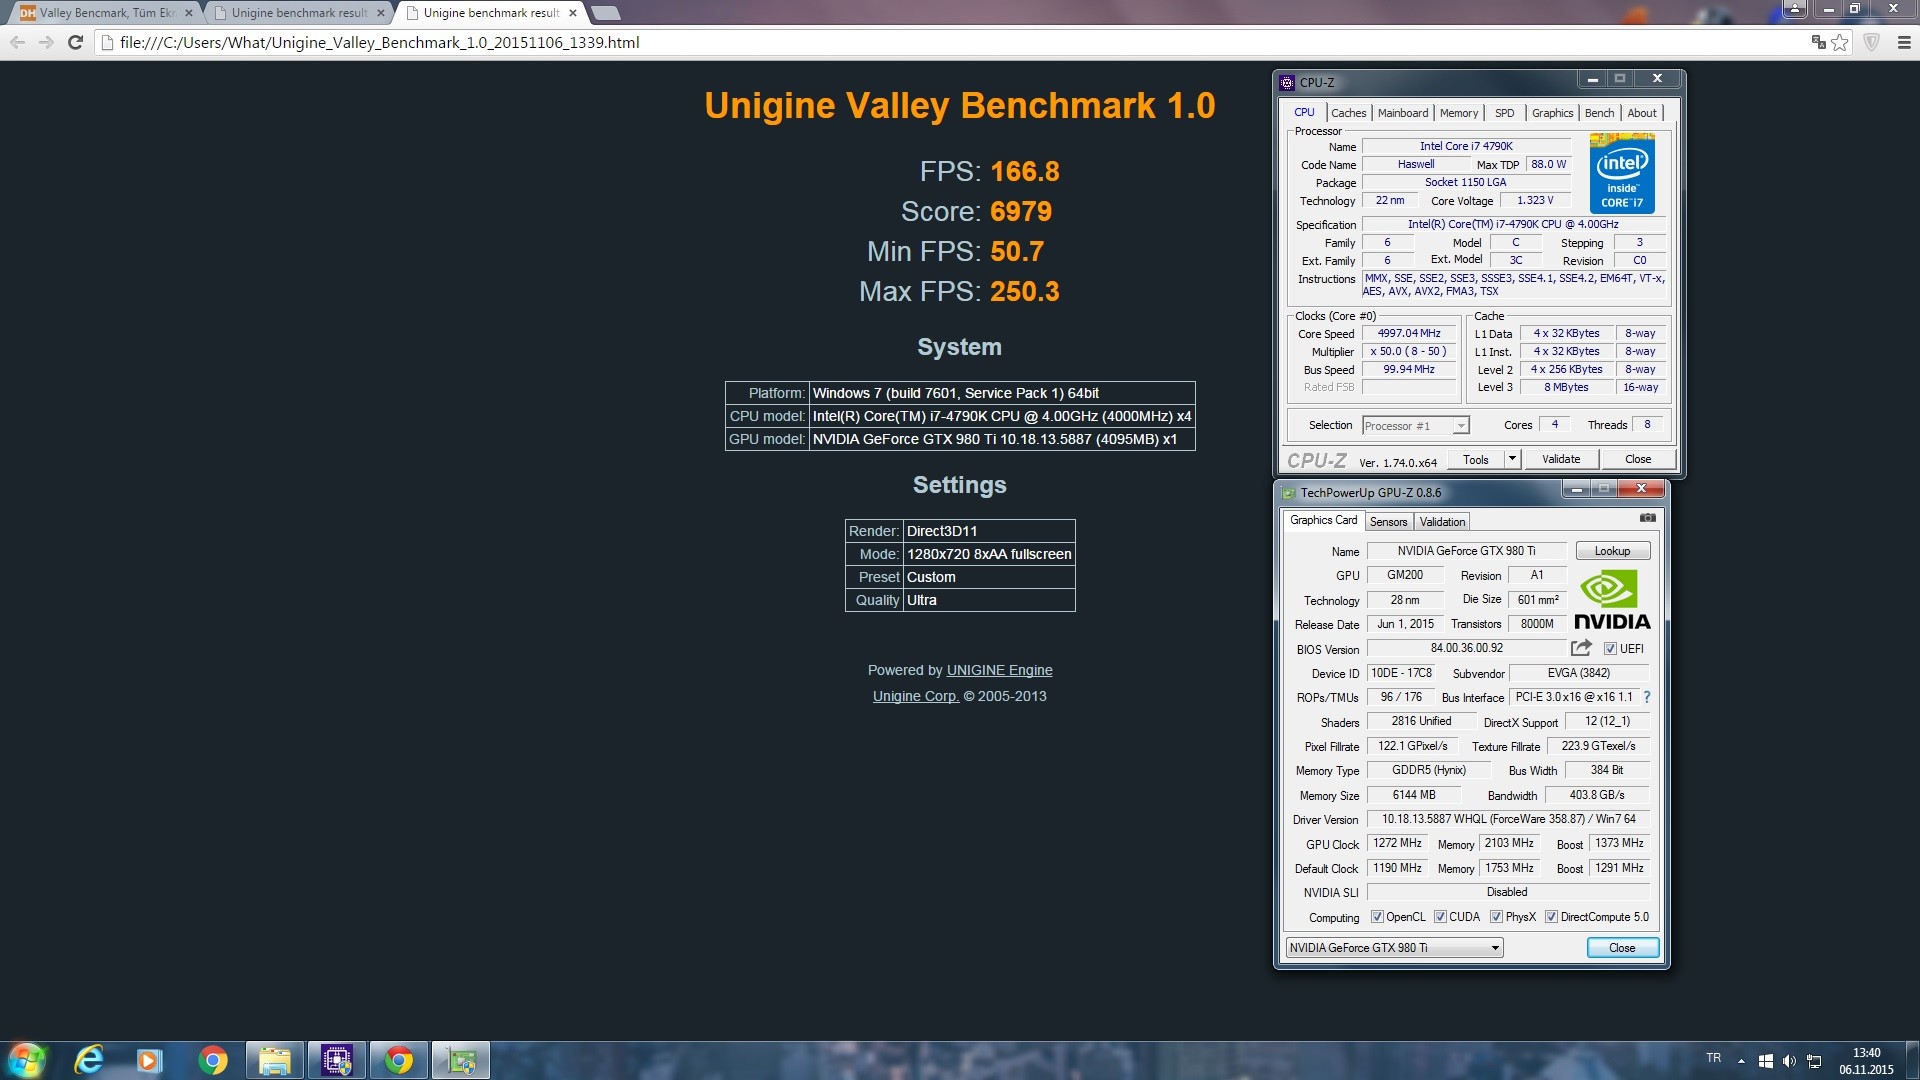
Task: Switch to Graphics tab in CPU-Z
Action: click(x=1552, y=113)
